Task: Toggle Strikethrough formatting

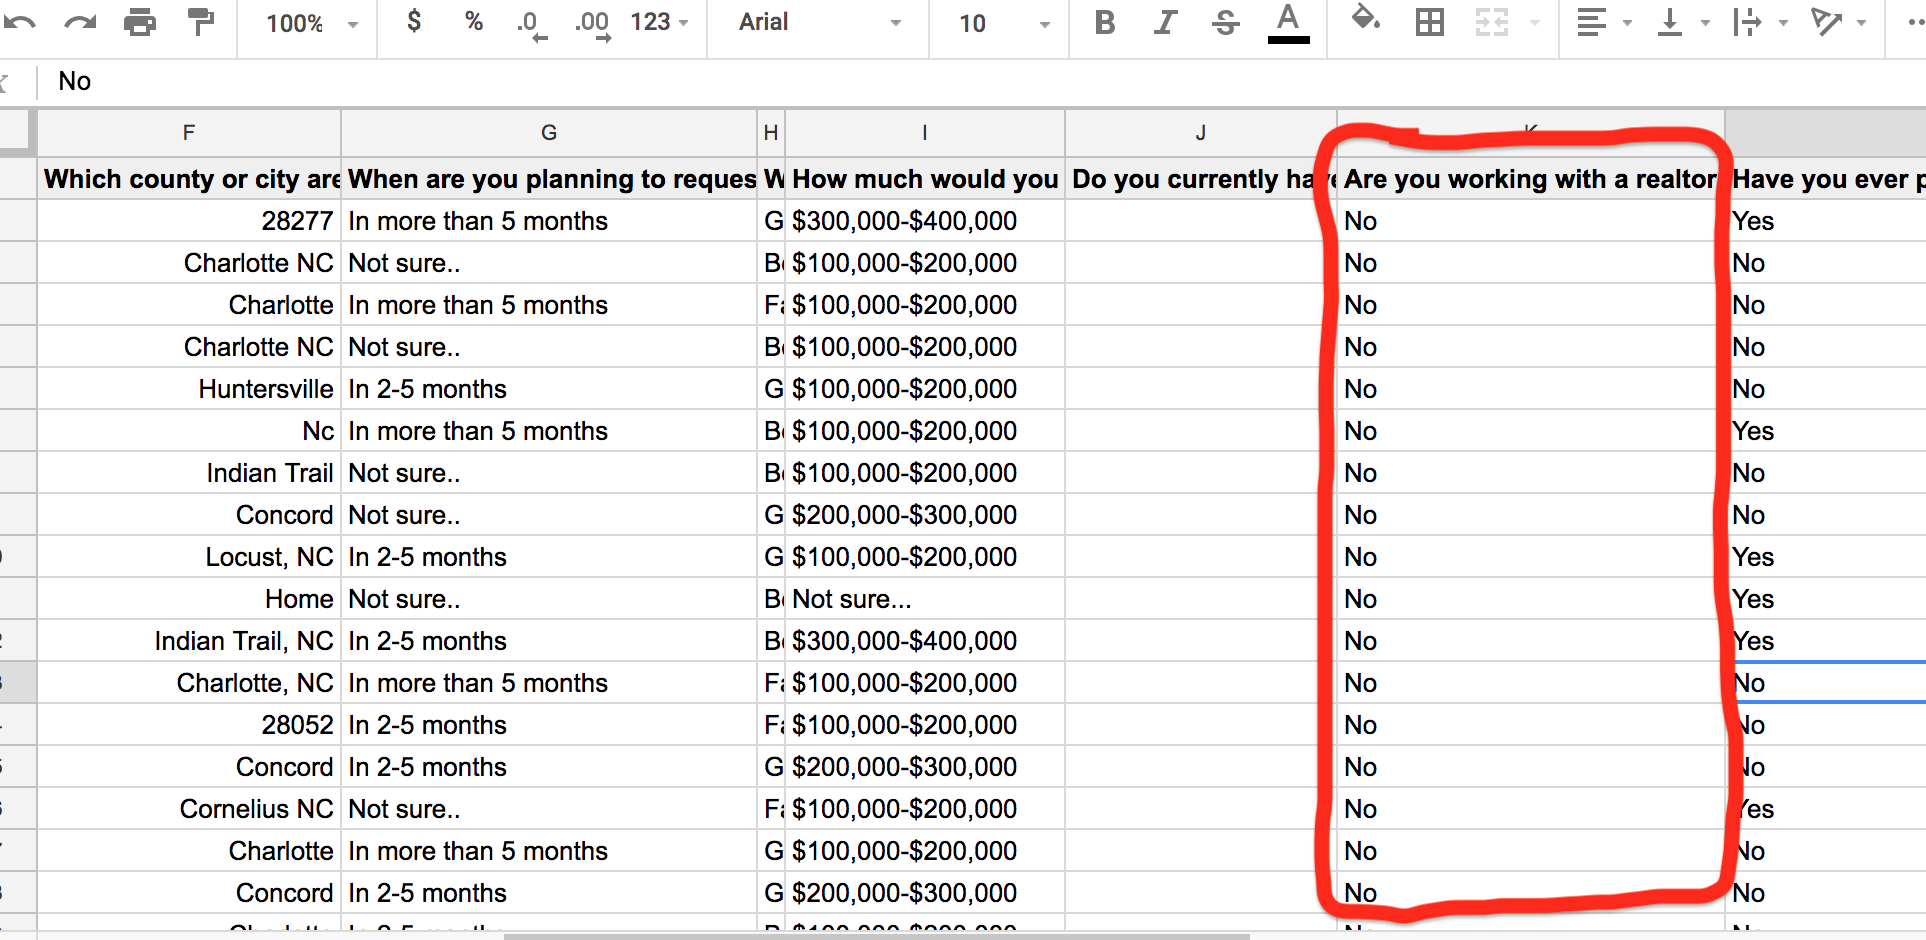Action: pos(1225,22)
